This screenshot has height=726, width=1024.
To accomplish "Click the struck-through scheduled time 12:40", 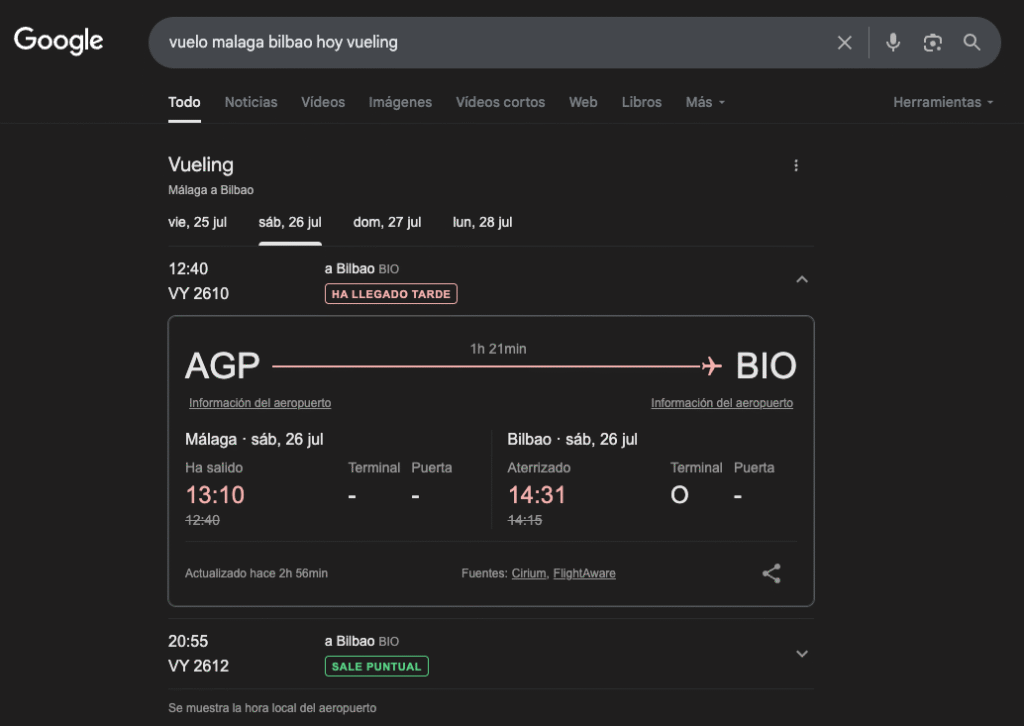I will point(202,520).
